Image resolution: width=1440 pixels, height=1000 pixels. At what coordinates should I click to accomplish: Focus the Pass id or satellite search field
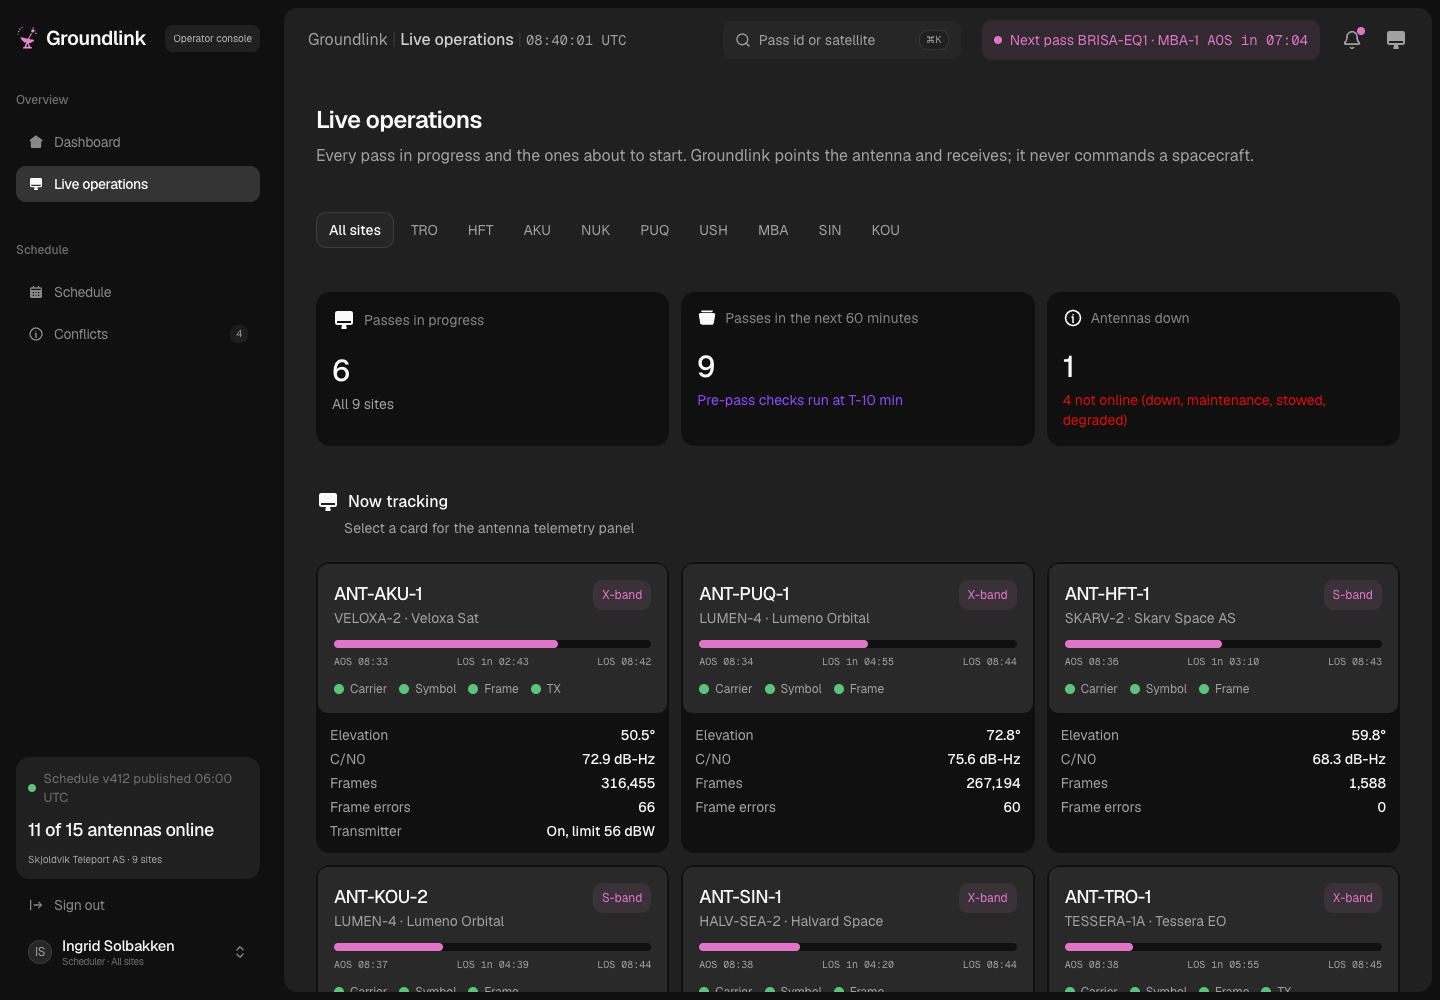tap(842, 40)
